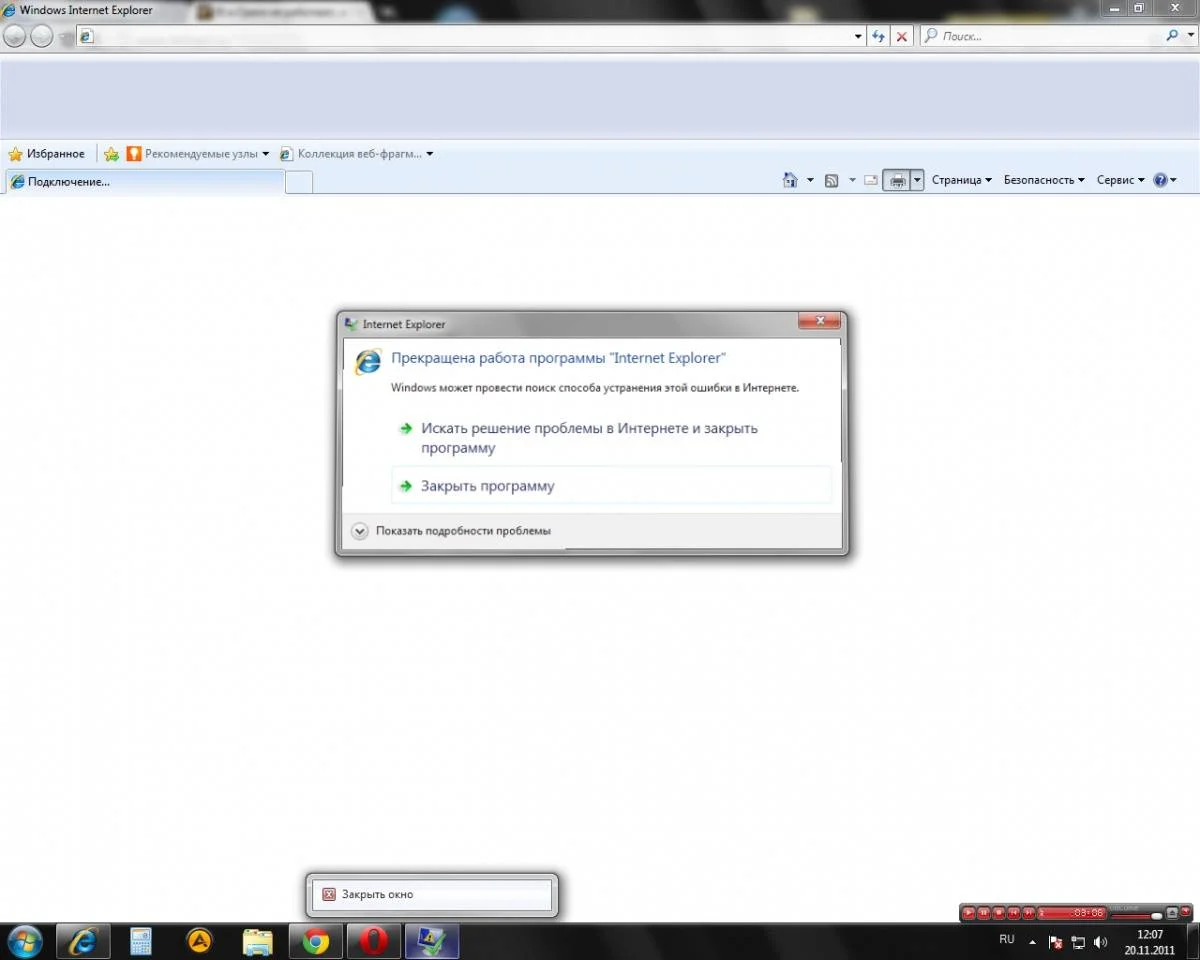
Task: Open the Calculator from the taskbar
Action: pos(141,941)
